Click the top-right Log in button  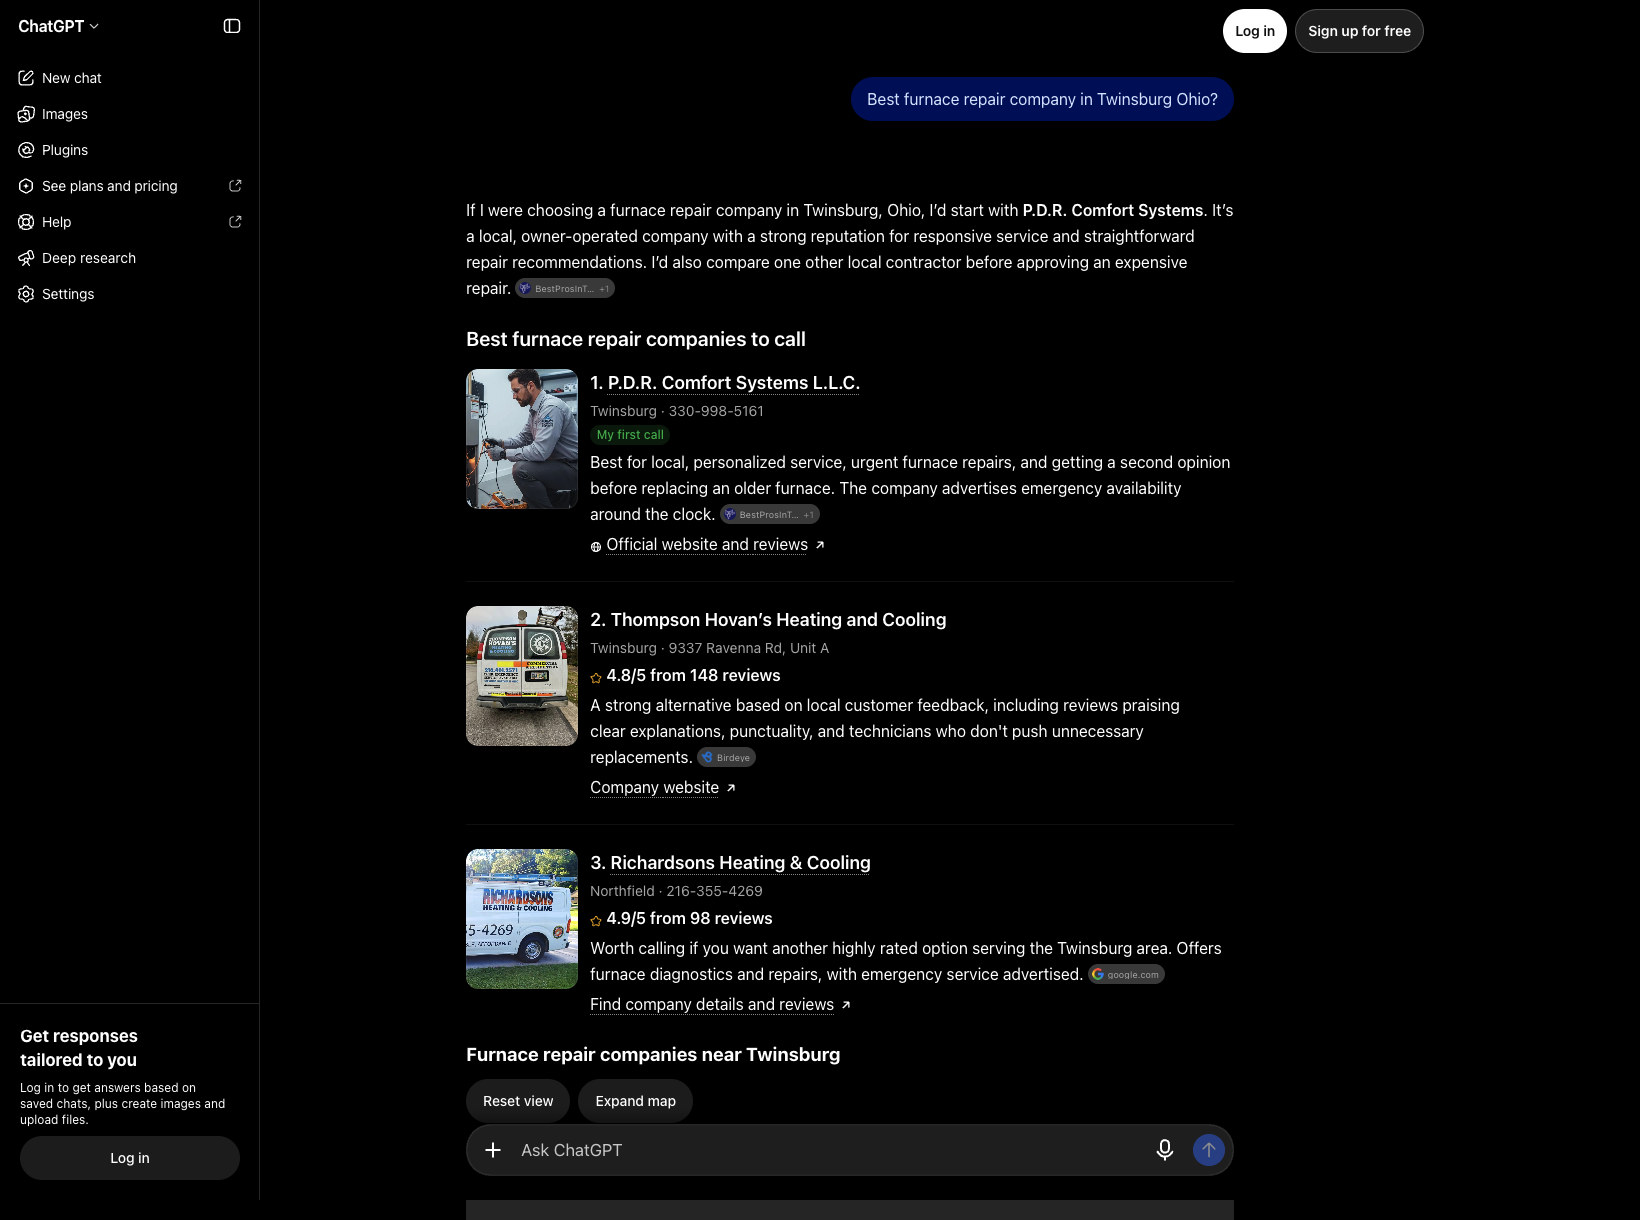[x=1255, y=31]
